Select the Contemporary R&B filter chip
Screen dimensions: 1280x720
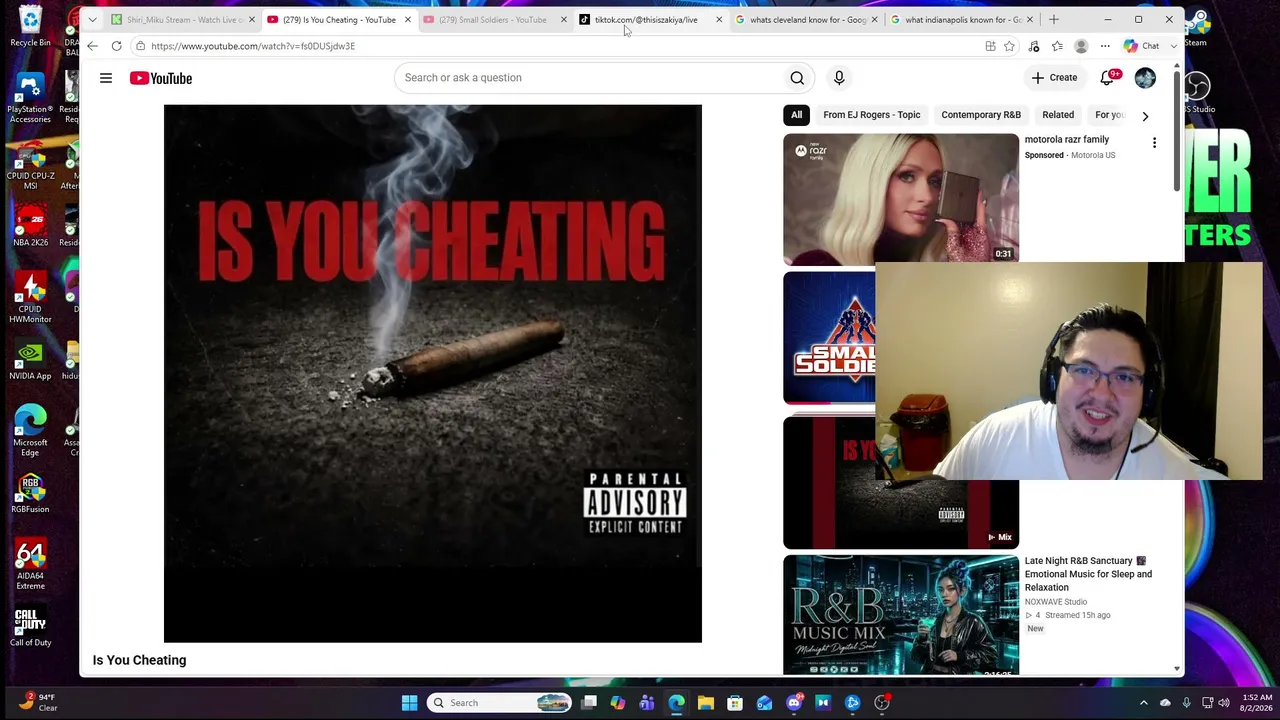(981, 115)
